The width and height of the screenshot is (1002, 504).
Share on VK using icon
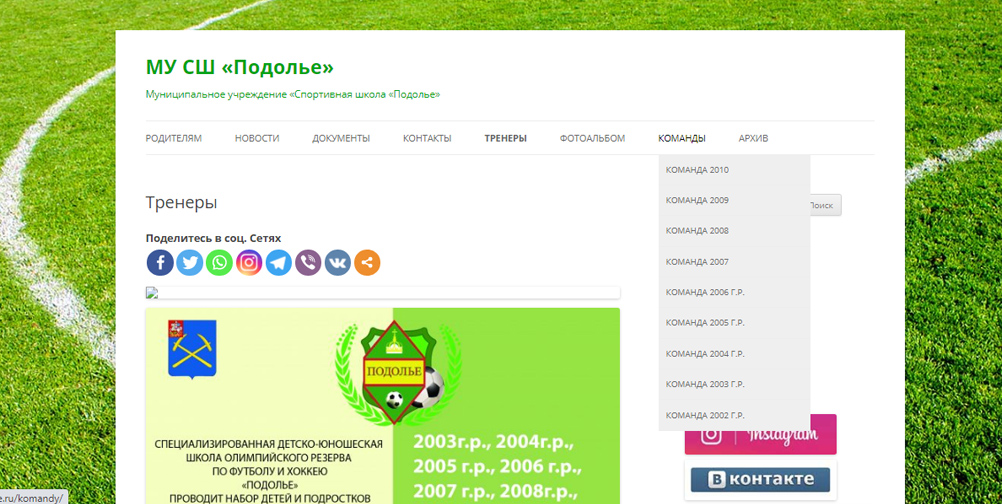[338, 263]
